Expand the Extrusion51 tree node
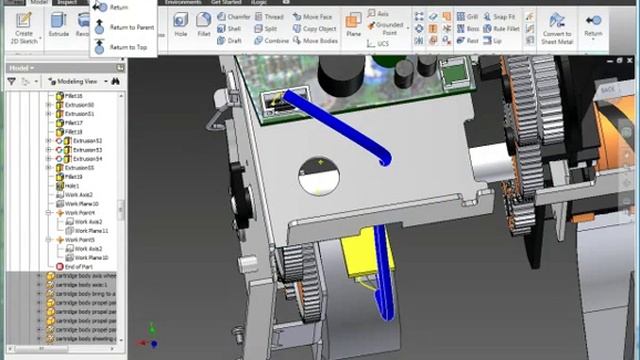This screenshot has width=640, height=360. click(49, 114)
